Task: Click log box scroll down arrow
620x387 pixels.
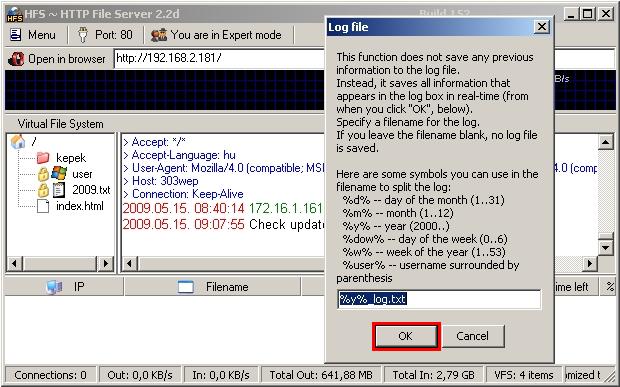Action: (605, 248)
